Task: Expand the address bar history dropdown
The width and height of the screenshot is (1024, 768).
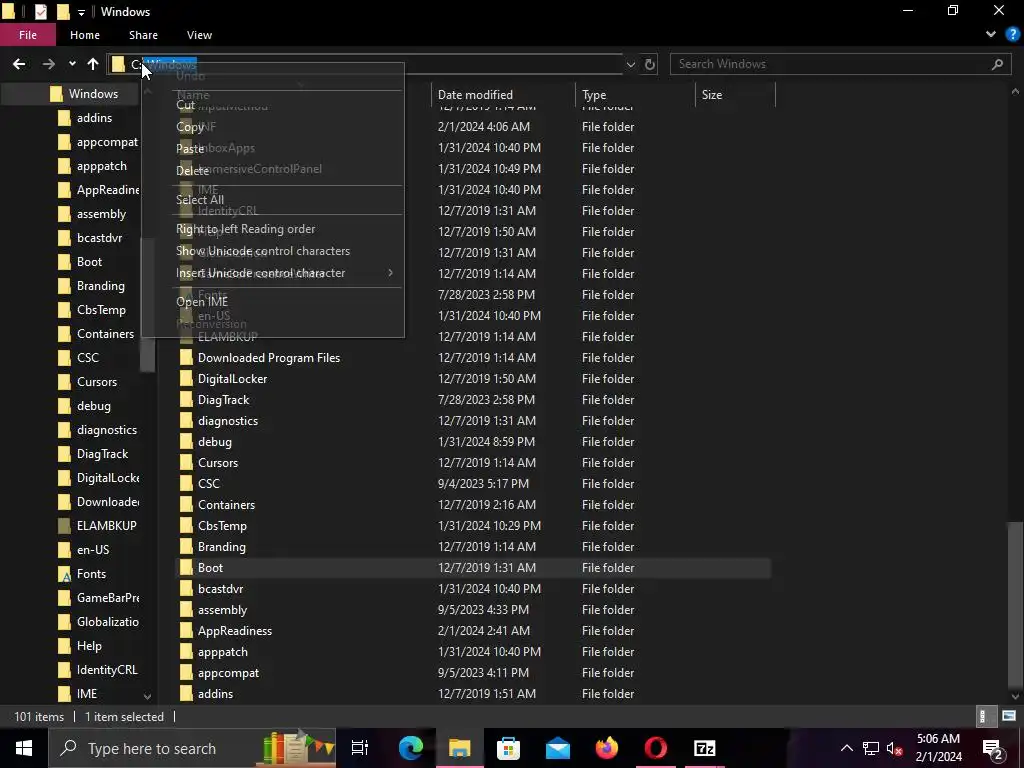Action: click(630, 64)
